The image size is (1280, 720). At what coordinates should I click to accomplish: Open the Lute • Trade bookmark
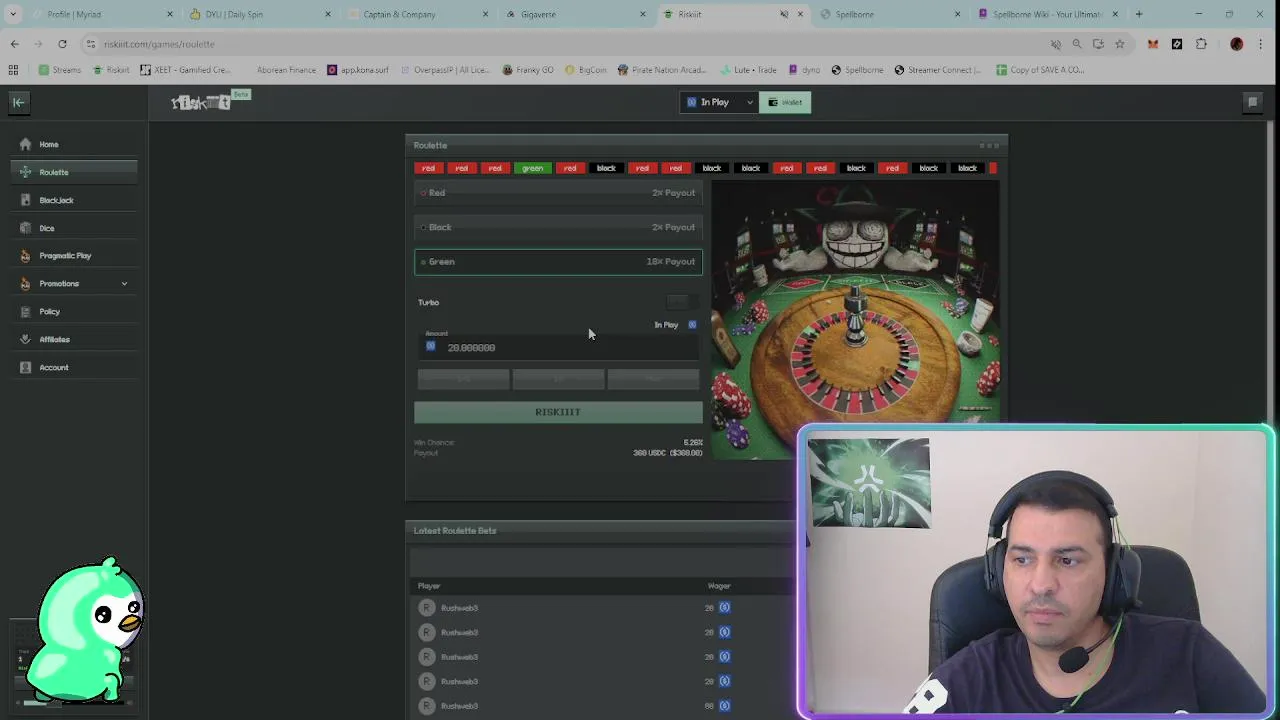coord(747,70)
